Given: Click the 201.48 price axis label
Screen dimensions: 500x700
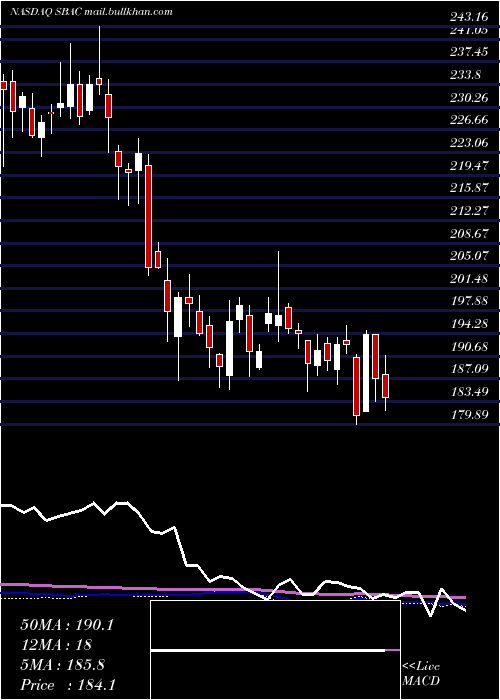Looking at the screenshot, I should [x=469, y=279].
